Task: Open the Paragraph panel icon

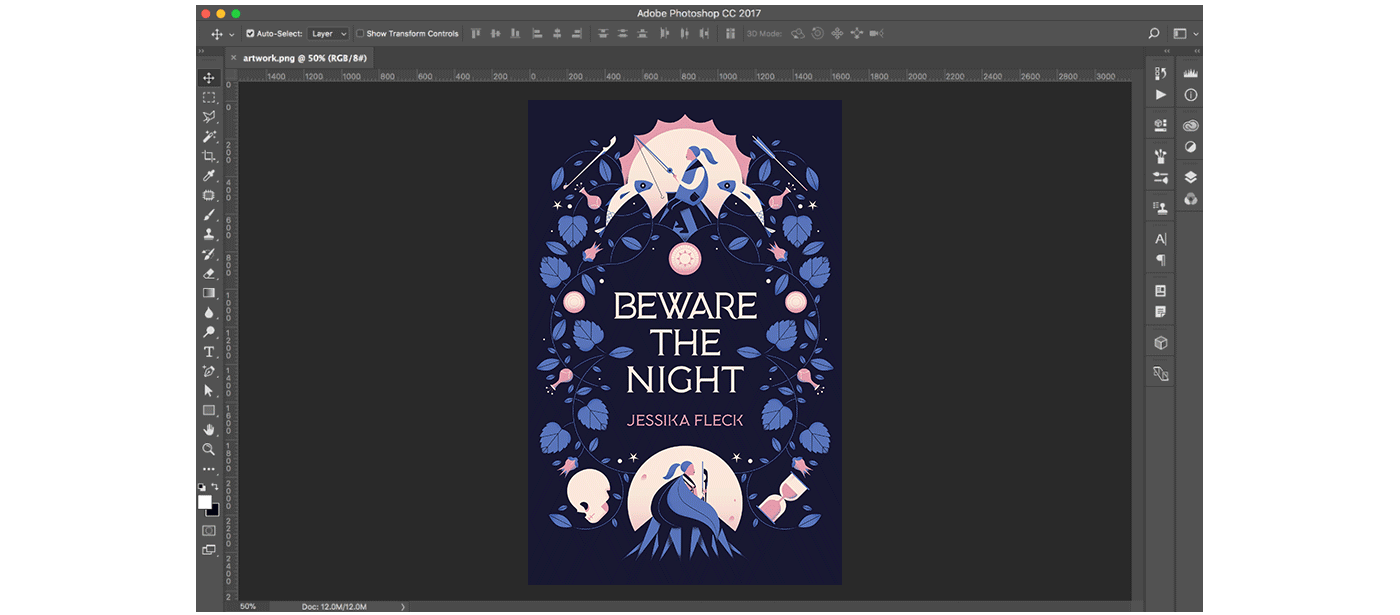Action: 1160,260
